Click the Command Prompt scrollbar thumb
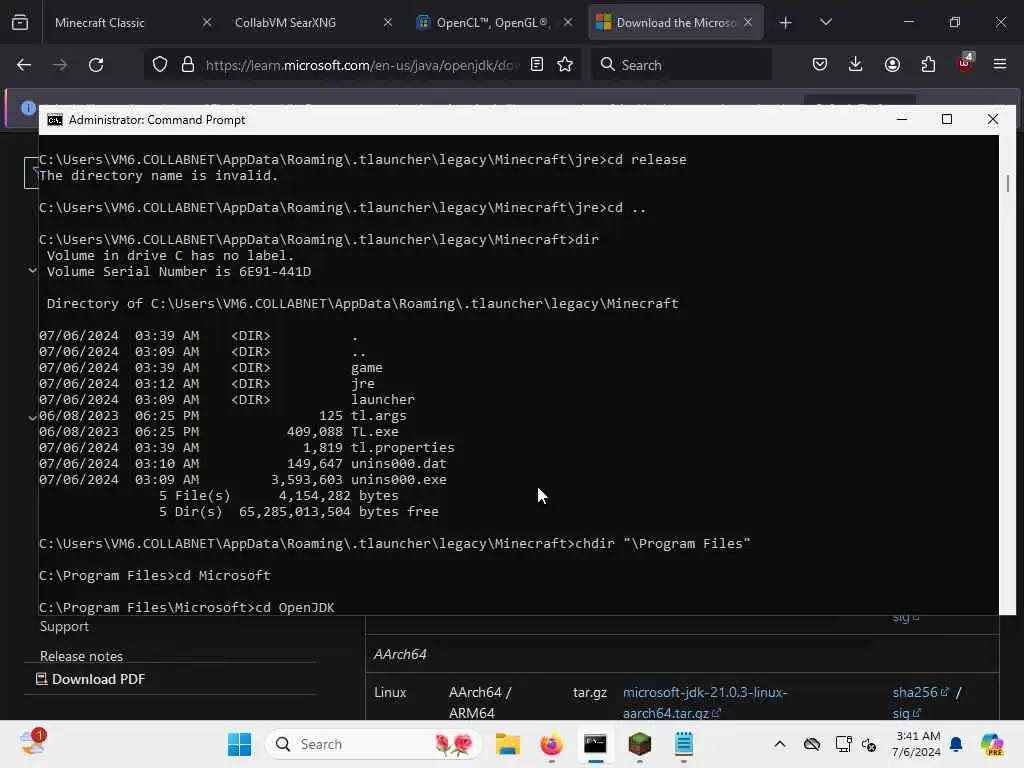Image resolution: width=1024 pixels, height=768 pixels. (1008, 184)
